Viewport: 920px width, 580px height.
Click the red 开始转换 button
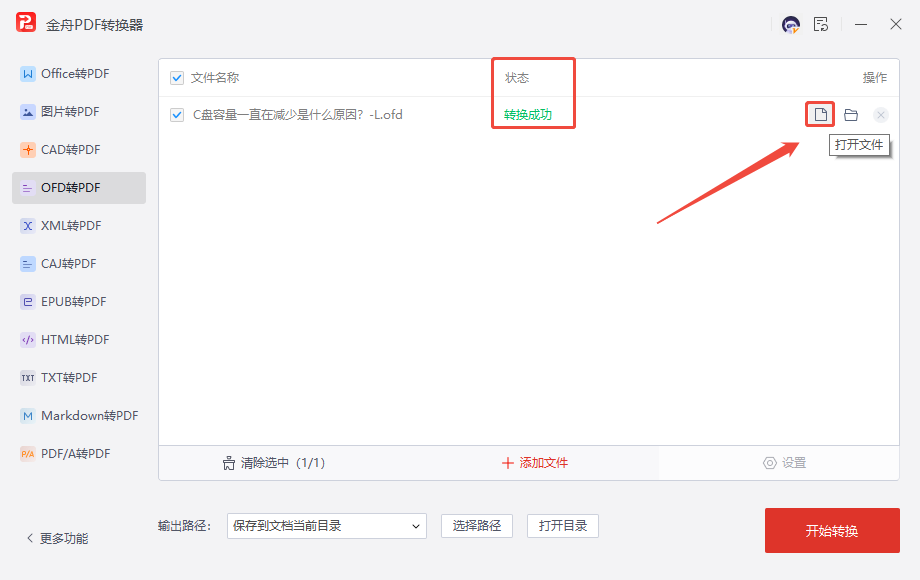tap(832, 531)
